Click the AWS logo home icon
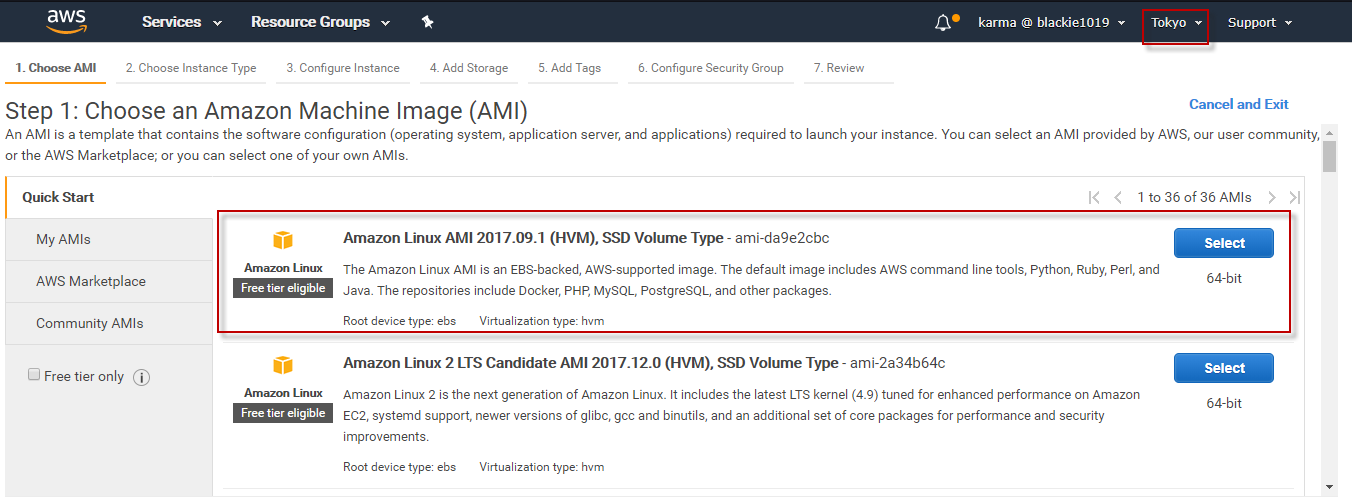The image size is (1352, 500). 67,22
